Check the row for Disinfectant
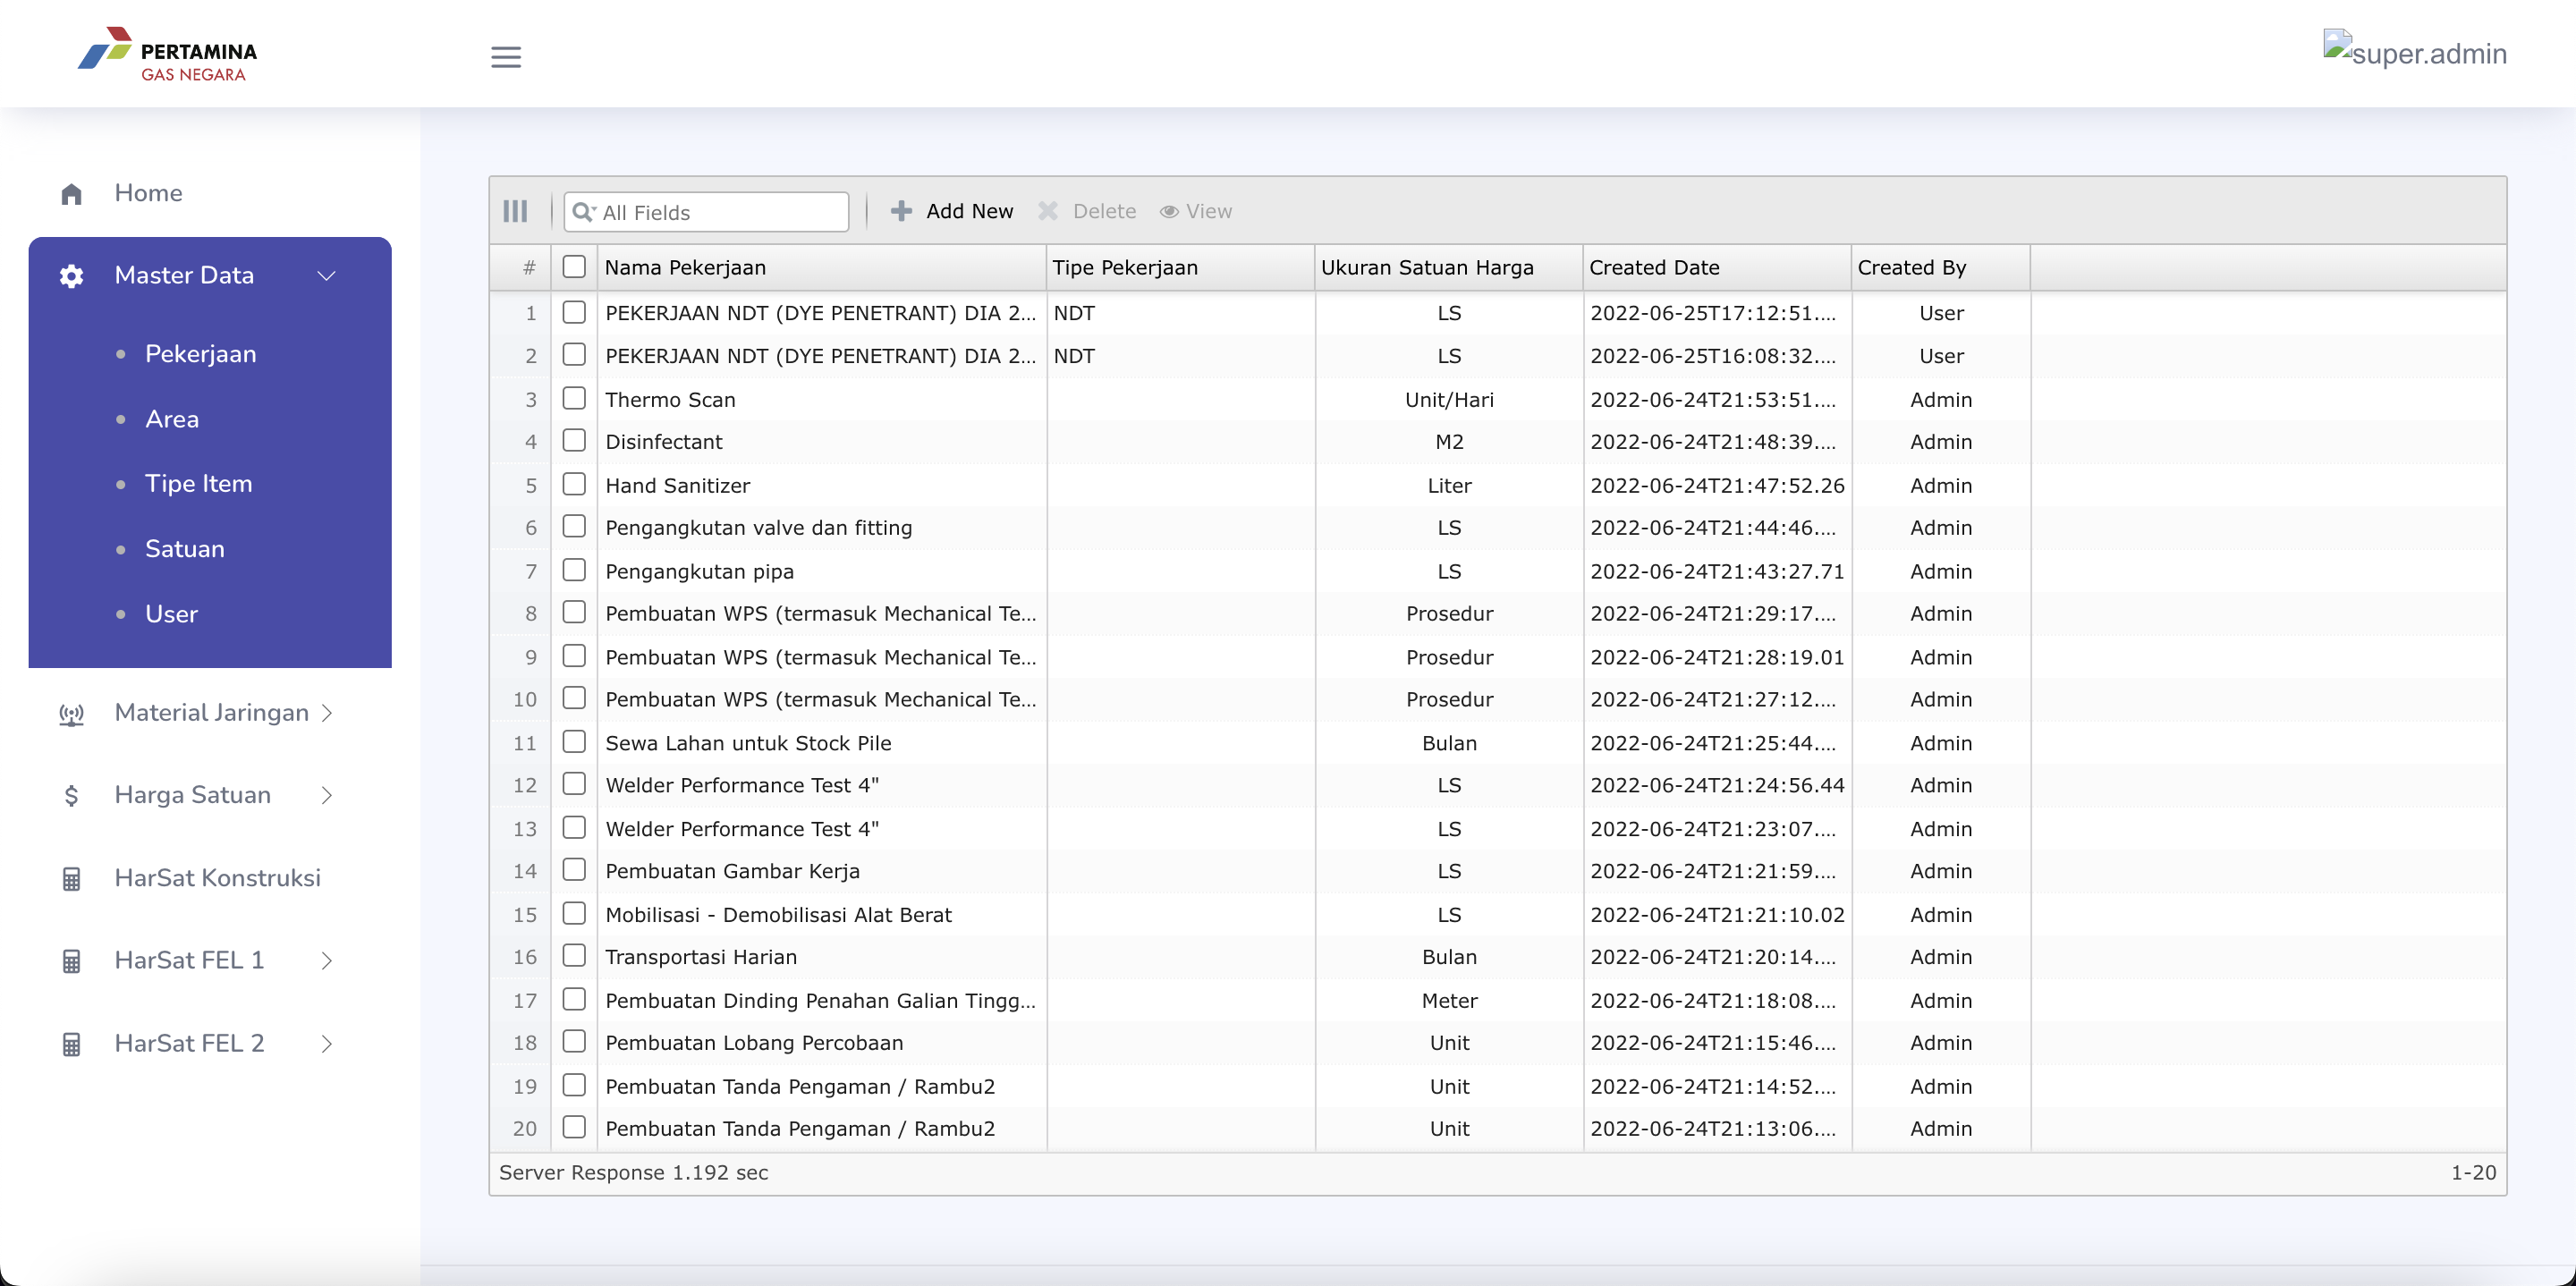Viewport: 2576px width, 1286px height. coord(574,440)
